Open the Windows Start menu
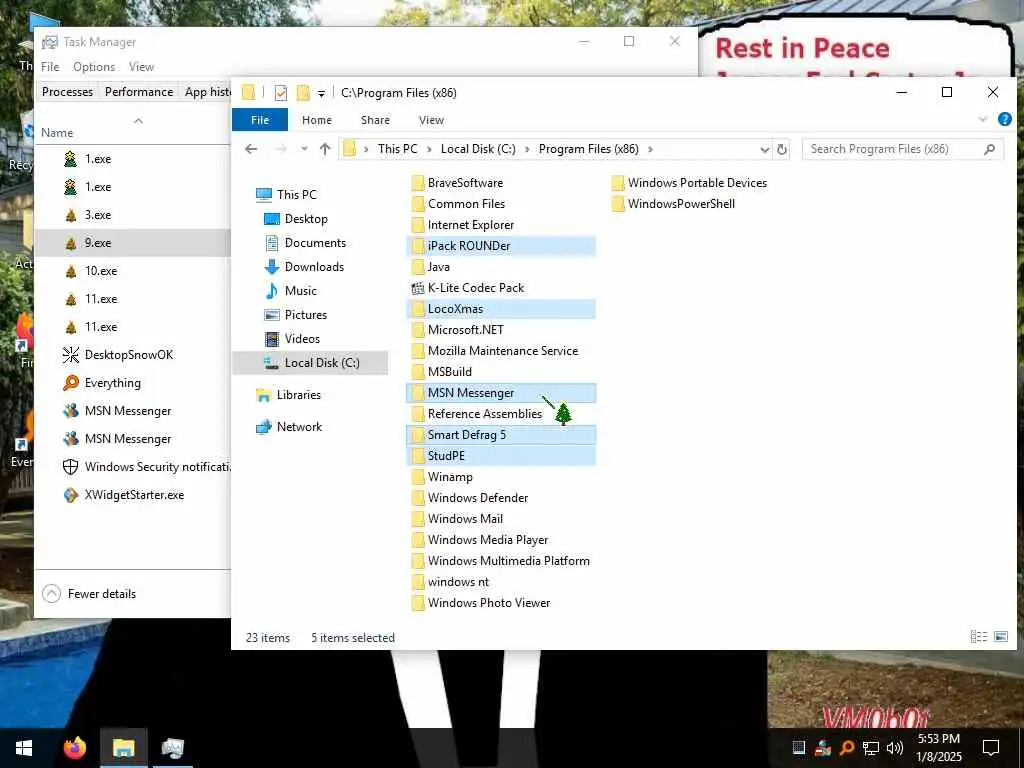Image resolution: width=1024 pixels, height=768 pixels. (x=24, y=748)
